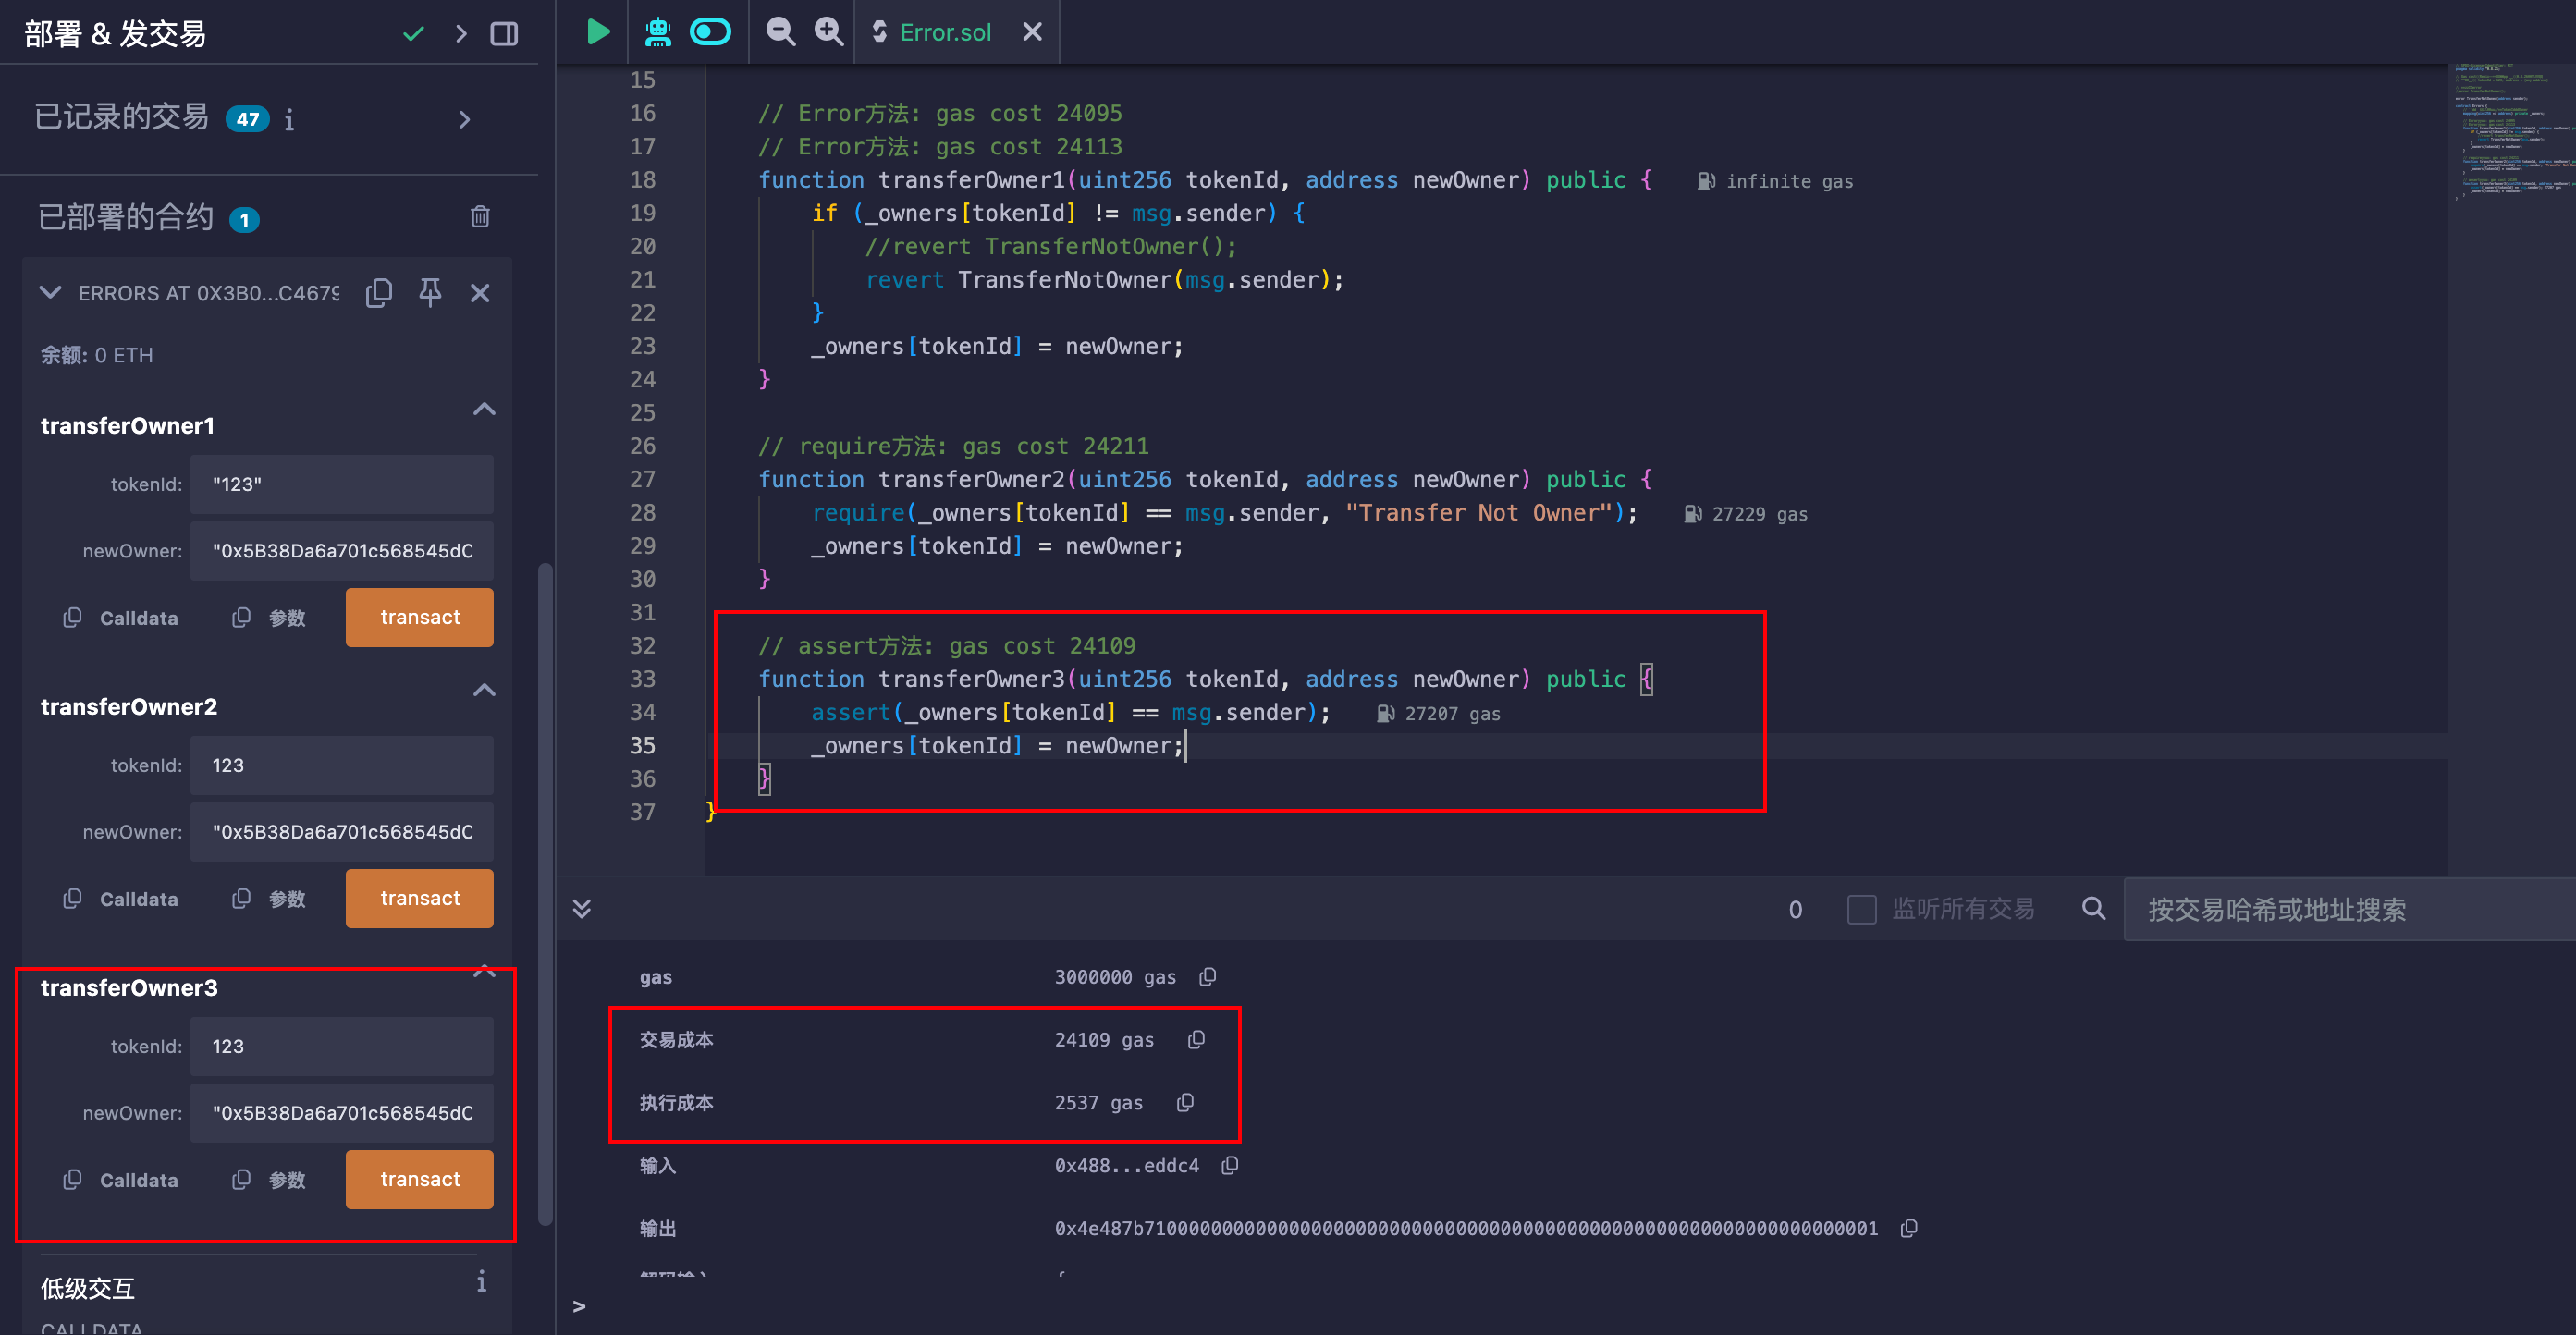Click the left panel vertical scrollbar

546,893
